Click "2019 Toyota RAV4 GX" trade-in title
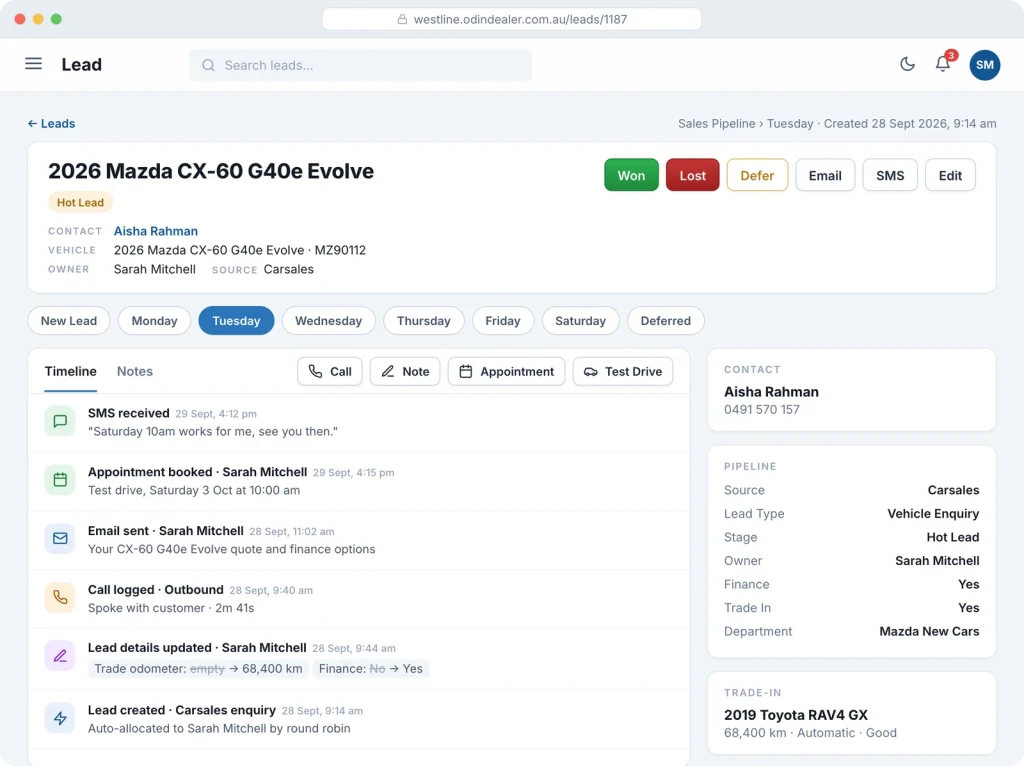Viewport: 1024px width, 766px height. pyautogui.click(x=795, y=714)
